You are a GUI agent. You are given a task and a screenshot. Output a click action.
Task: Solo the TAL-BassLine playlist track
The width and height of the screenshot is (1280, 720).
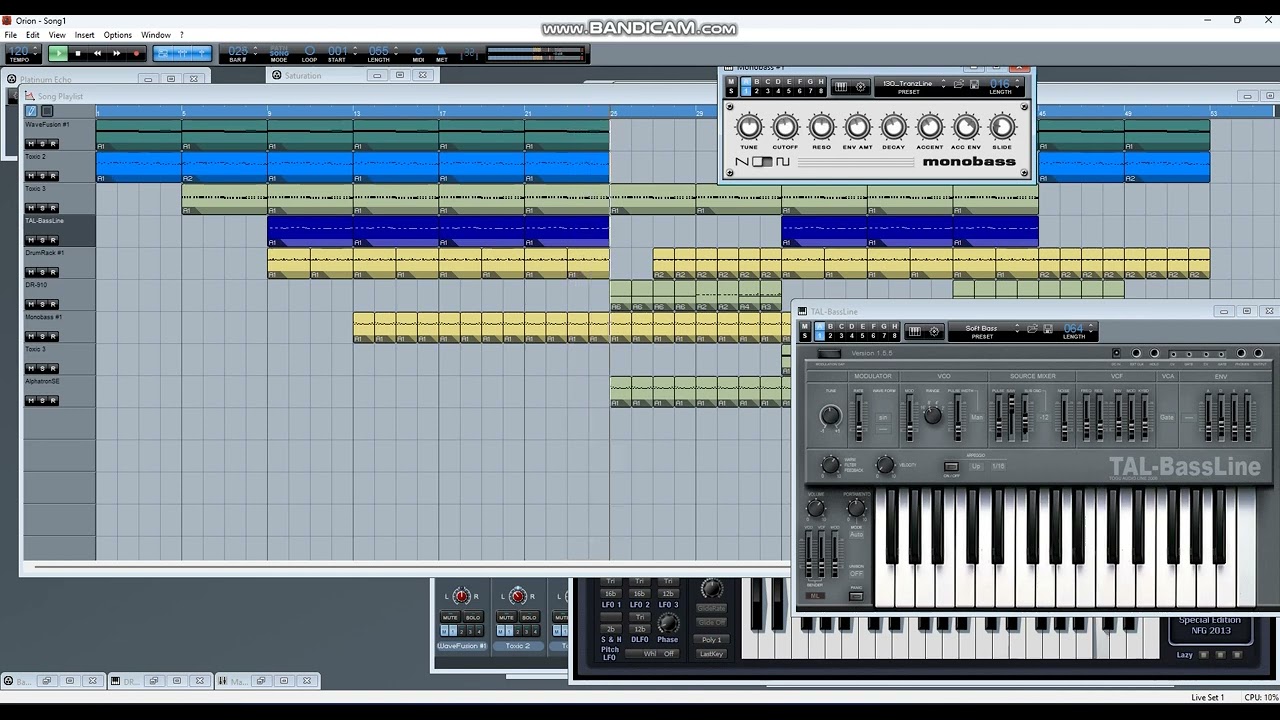pos(42,240)
